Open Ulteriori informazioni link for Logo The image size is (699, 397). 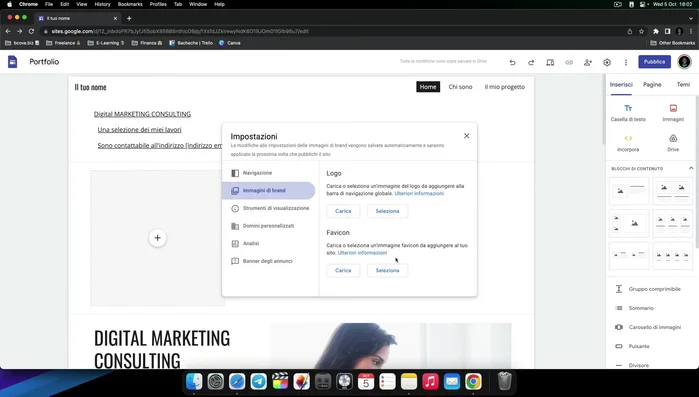419,193
